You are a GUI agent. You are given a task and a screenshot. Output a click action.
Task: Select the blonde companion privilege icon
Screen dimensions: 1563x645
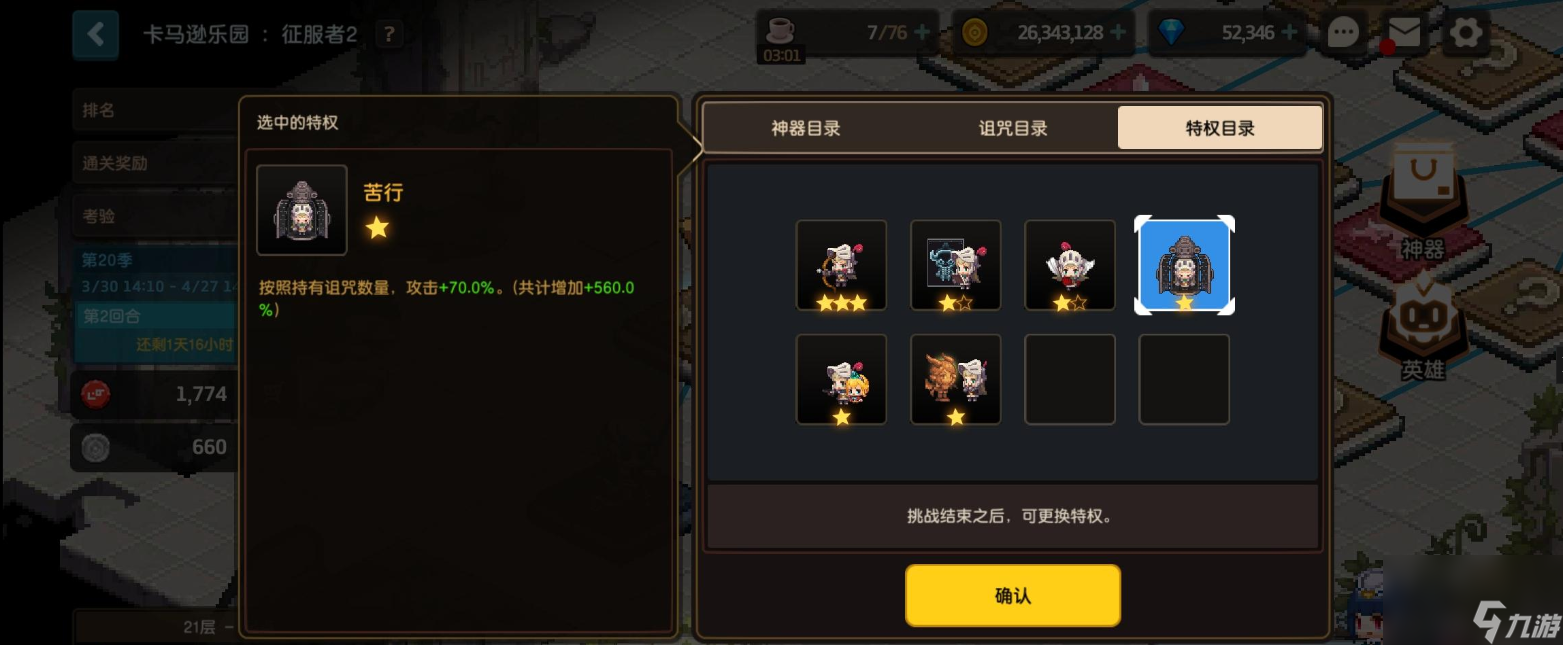(841, 379)
